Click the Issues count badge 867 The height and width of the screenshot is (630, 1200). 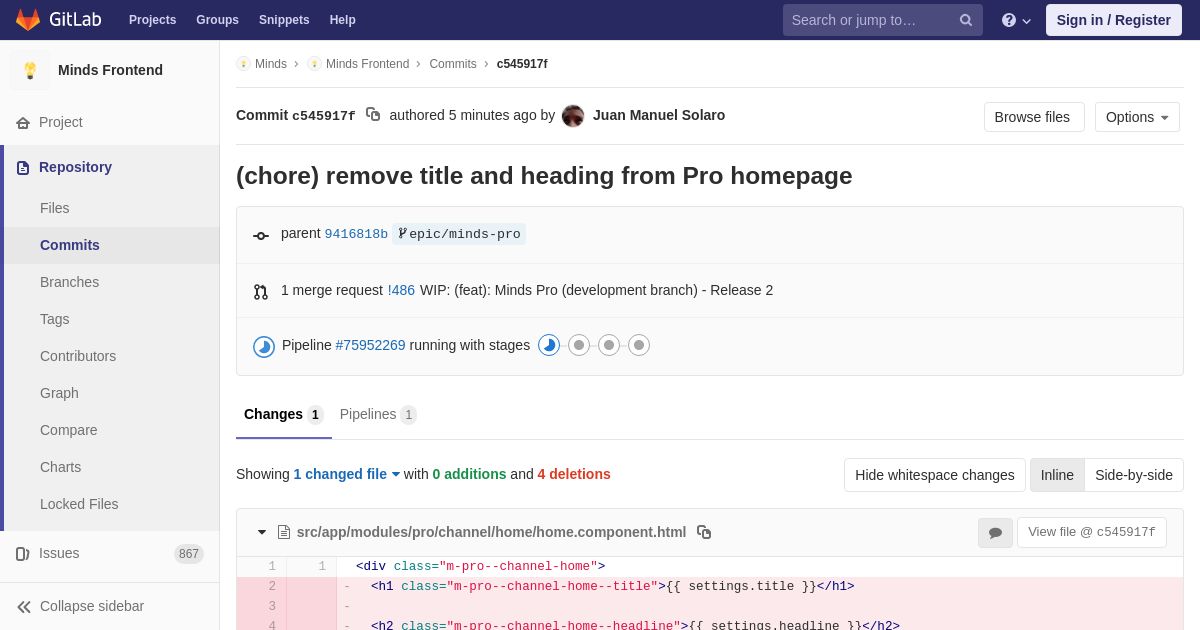pyautogui.click(x=189, y=554)
